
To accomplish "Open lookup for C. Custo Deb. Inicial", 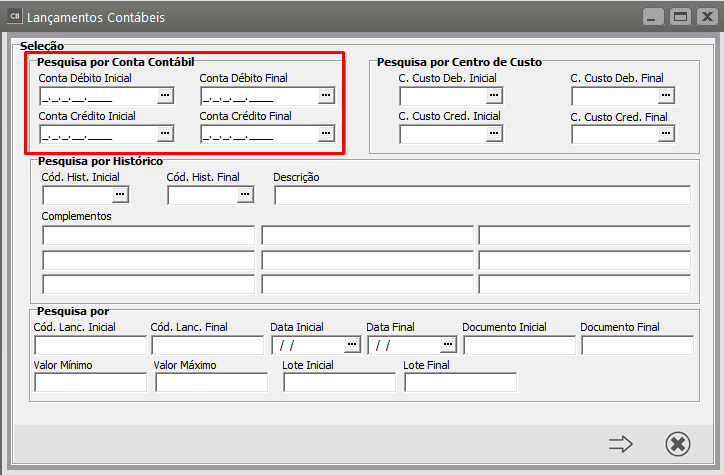I will (494, 96).
